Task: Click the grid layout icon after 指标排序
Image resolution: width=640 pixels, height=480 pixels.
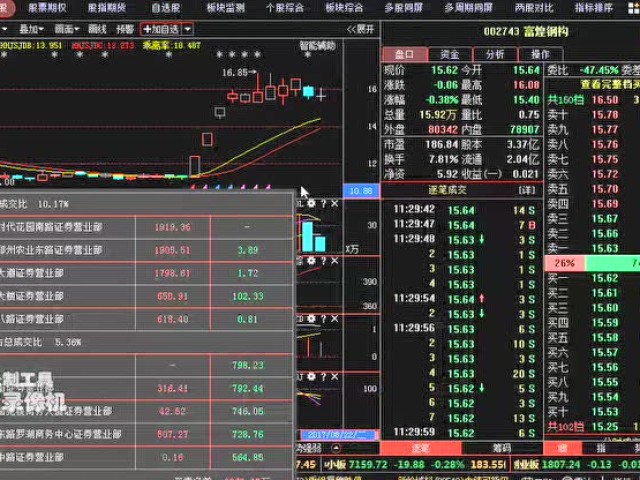Action: tap(634, 8)
